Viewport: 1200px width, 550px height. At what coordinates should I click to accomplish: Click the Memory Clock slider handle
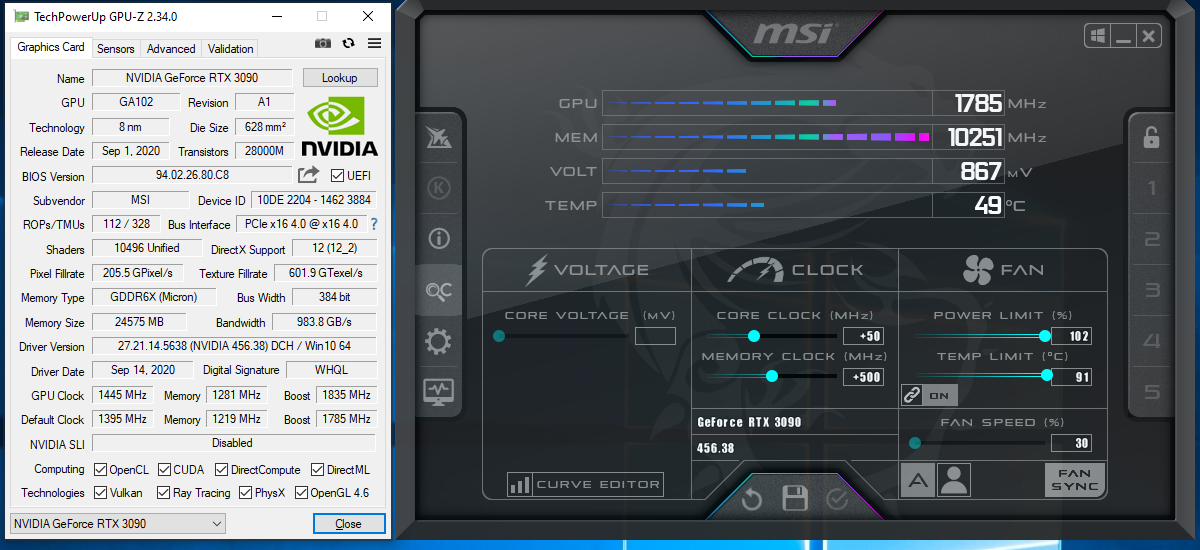772,376
